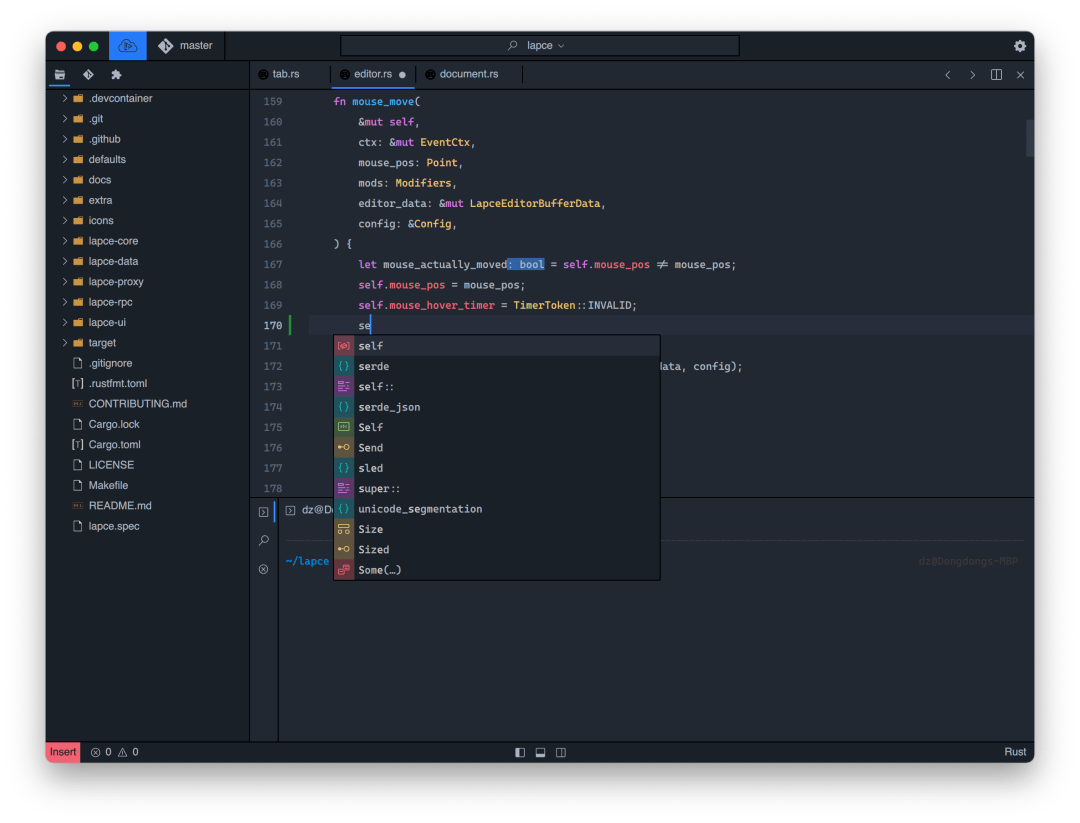Click the unsaved dot on editor.rs tab
Screen dimensions: 1080x823
402,74
